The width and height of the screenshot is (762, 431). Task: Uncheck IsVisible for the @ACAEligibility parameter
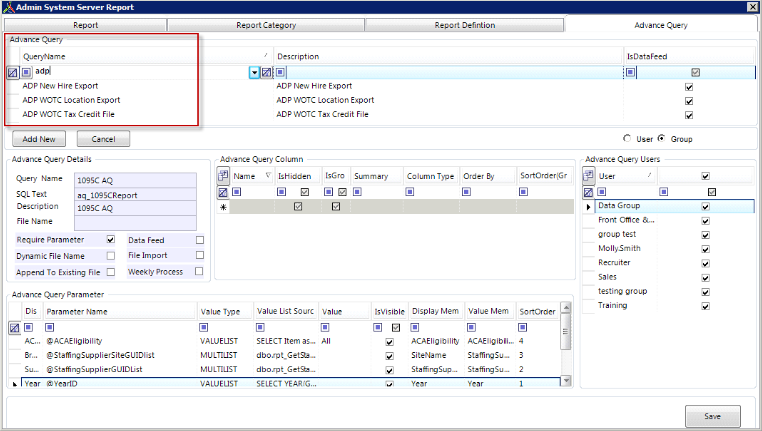point(389,342)
